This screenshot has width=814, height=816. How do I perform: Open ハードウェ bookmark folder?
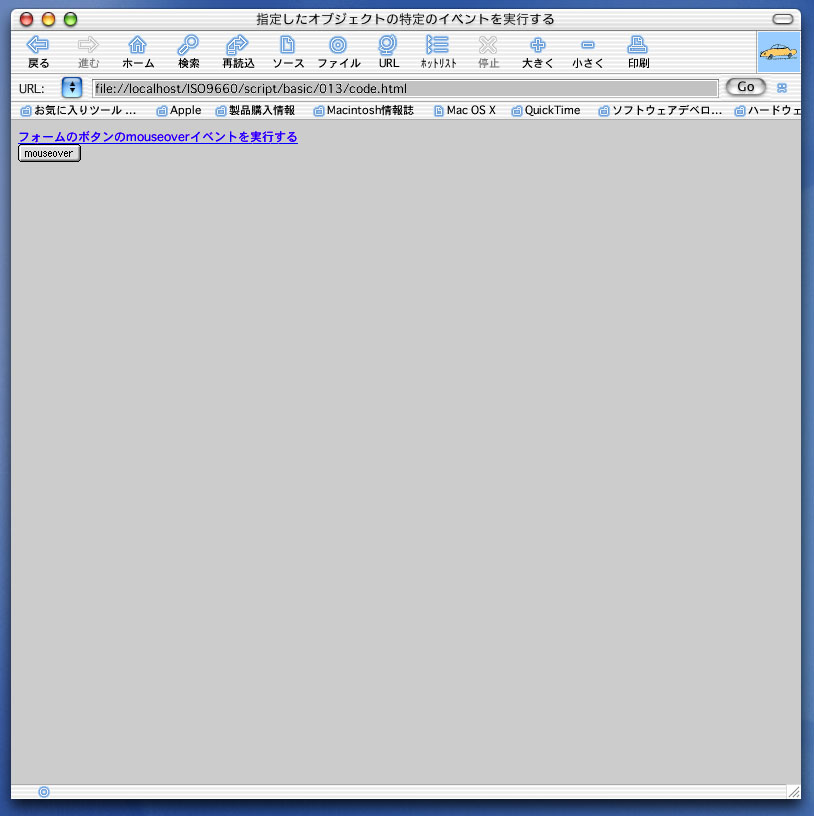[x=768, y=110]
